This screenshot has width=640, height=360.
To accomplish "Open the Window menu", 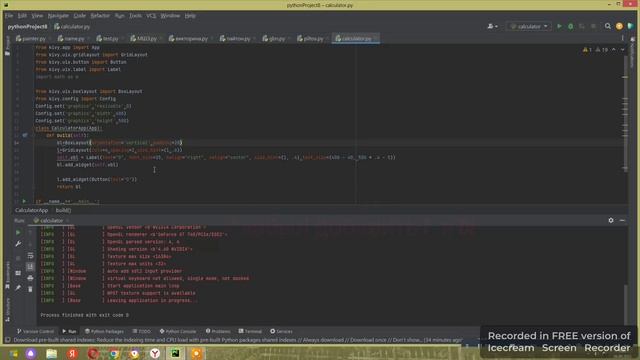I will coord(170,16).
